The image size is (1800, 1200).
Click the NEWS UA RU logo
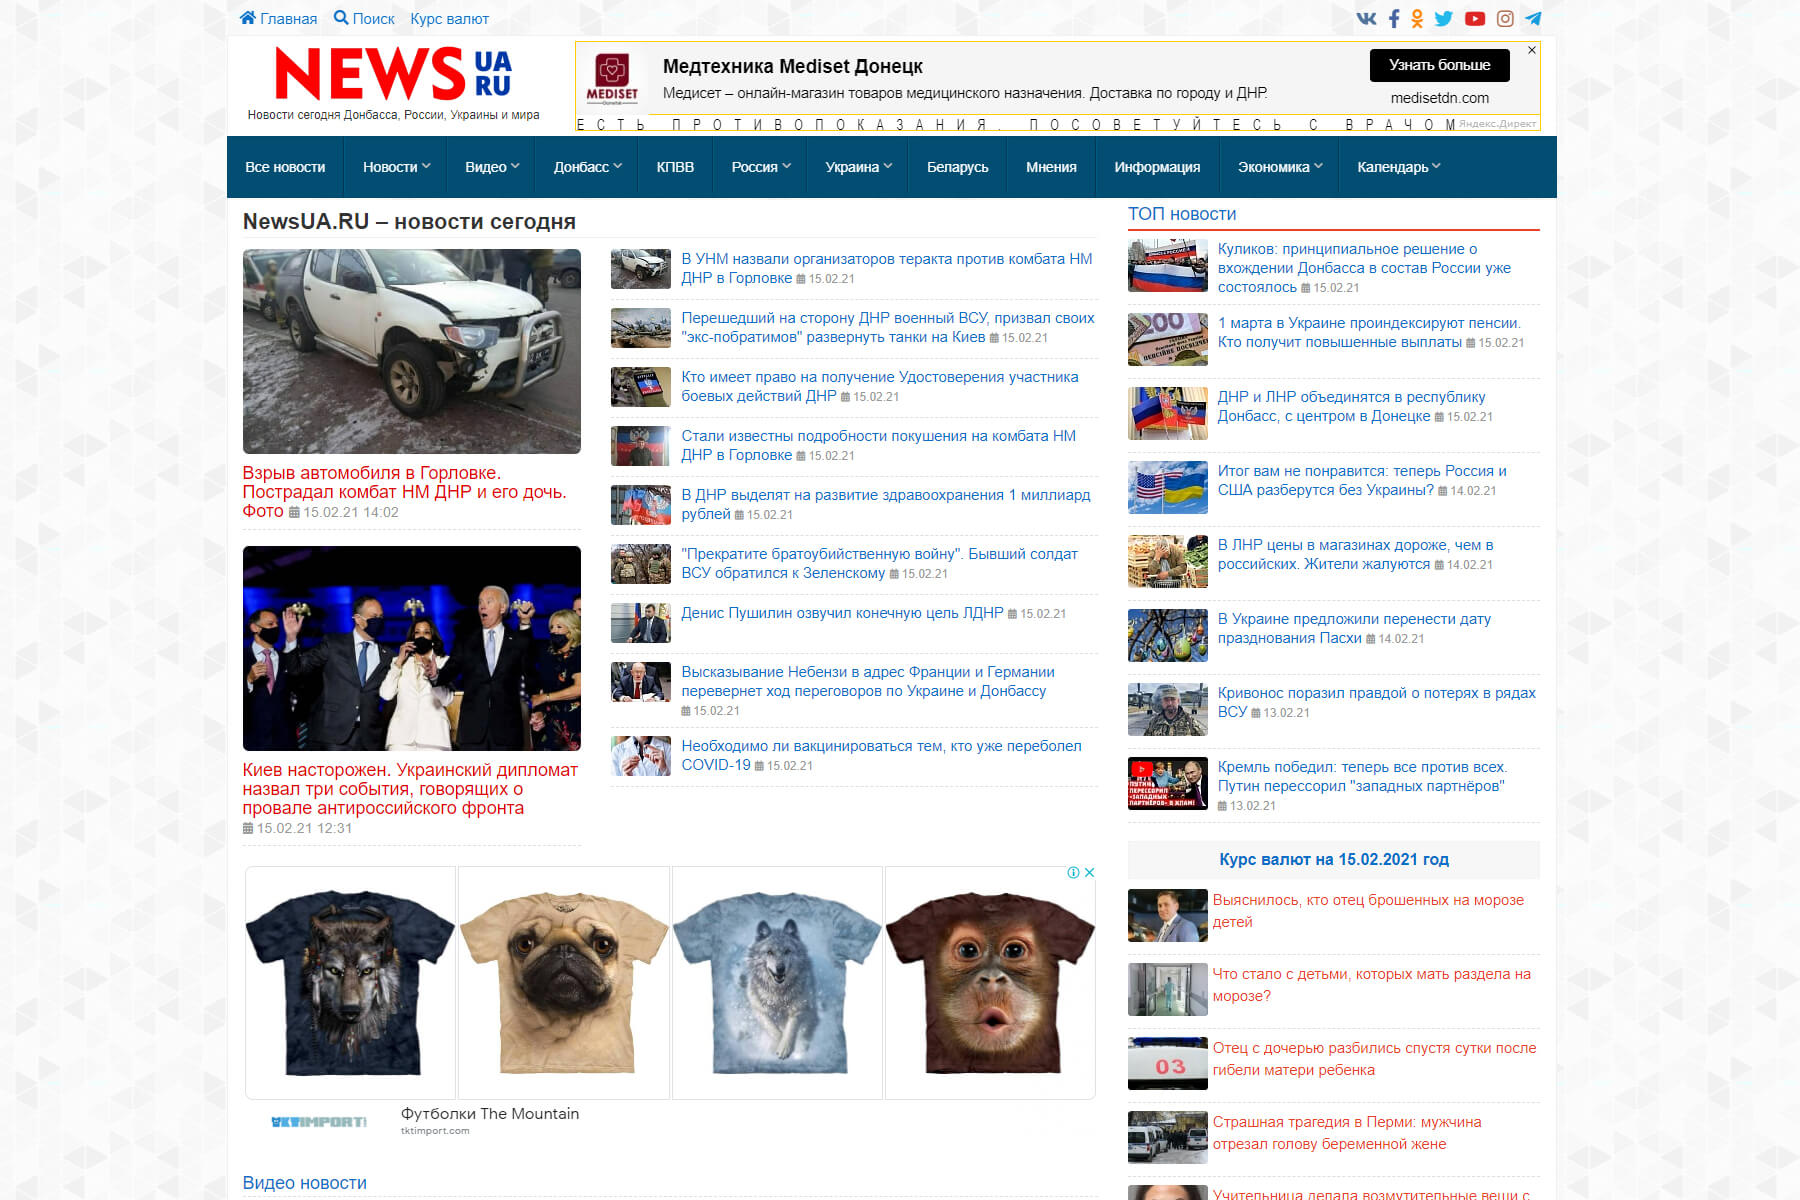click(393, 75)
